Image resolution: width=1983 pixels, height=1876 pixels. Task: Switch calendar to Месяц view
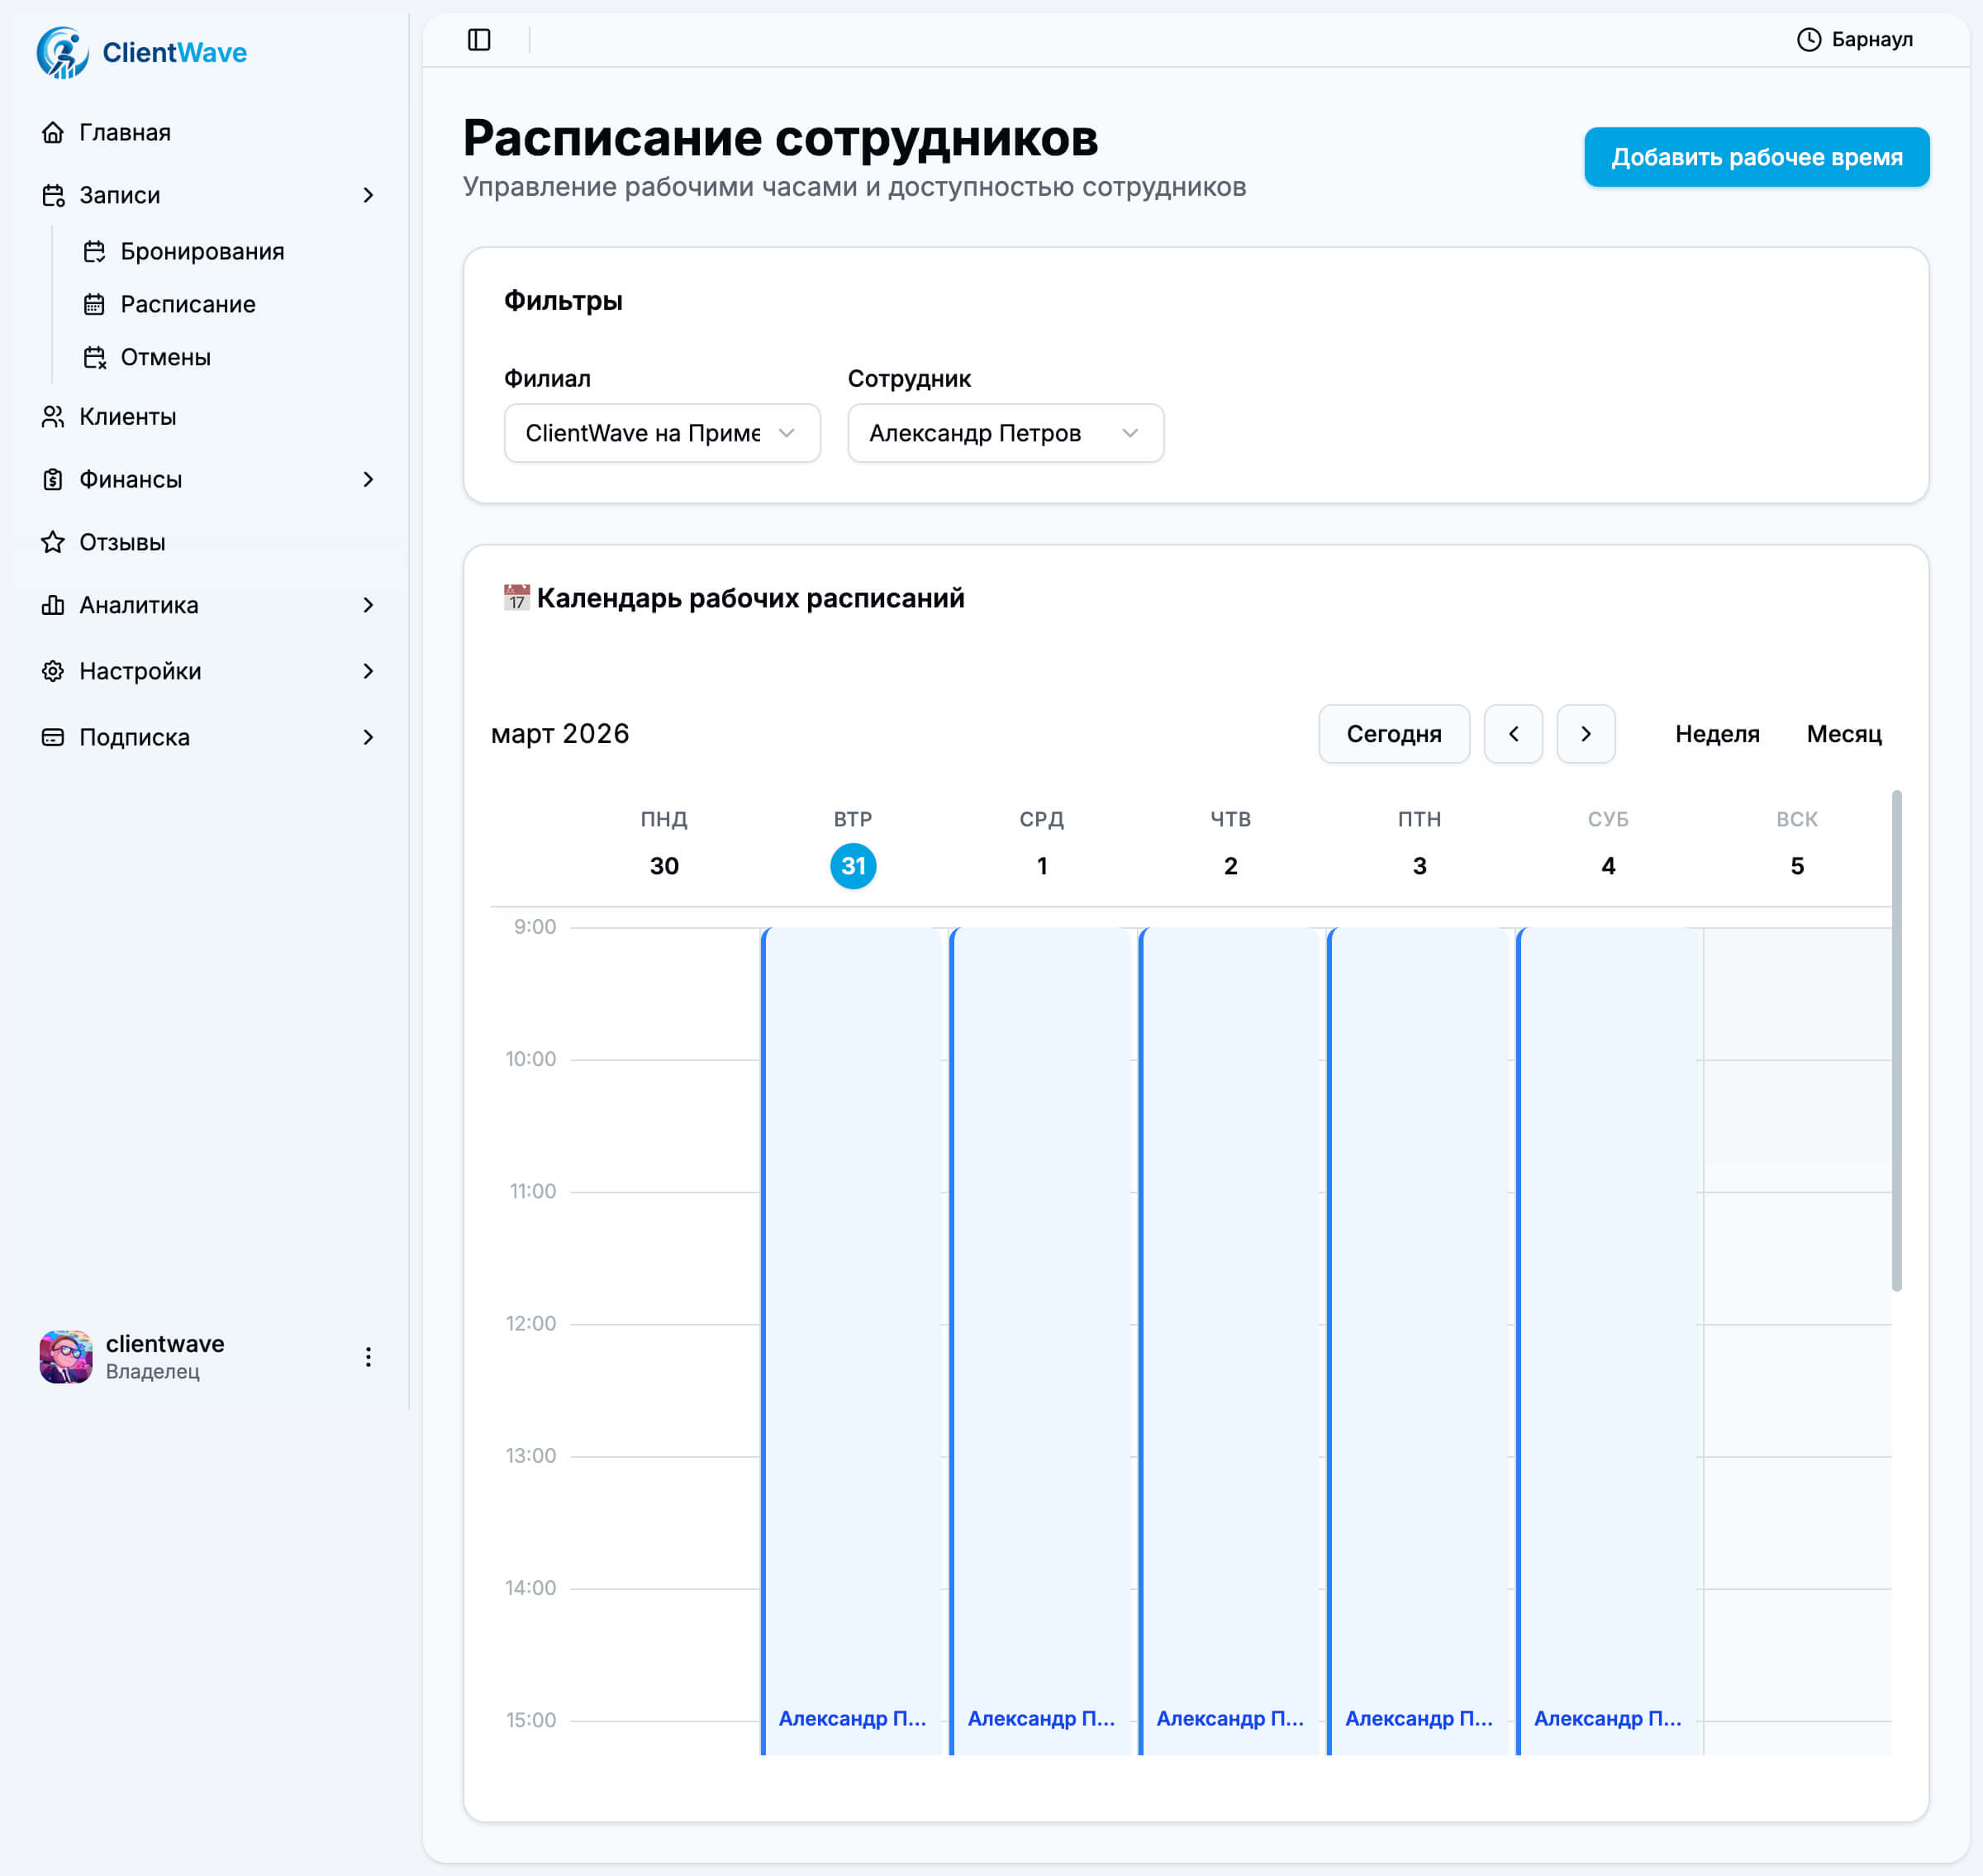pos(1843,734)
